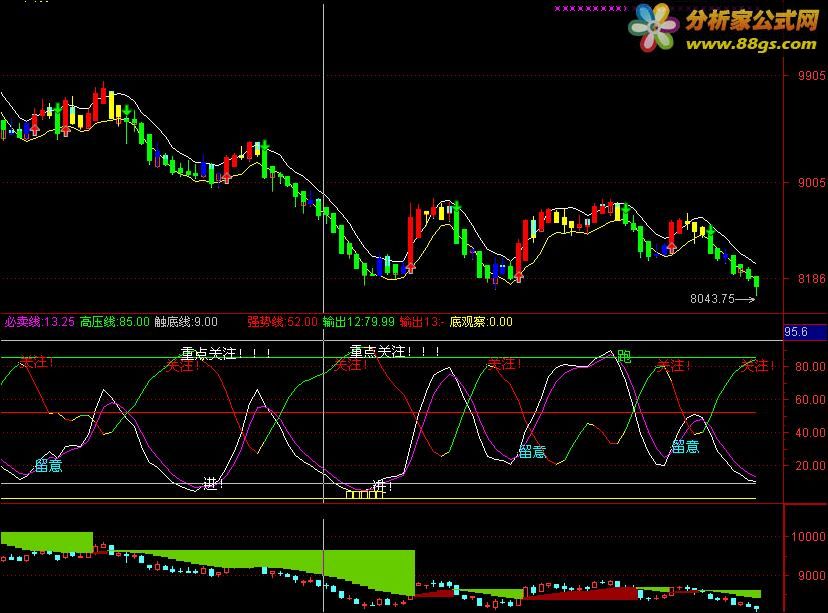
Task: Click the 留意 label below the 关注! near 跑
Action: [685, 447]
